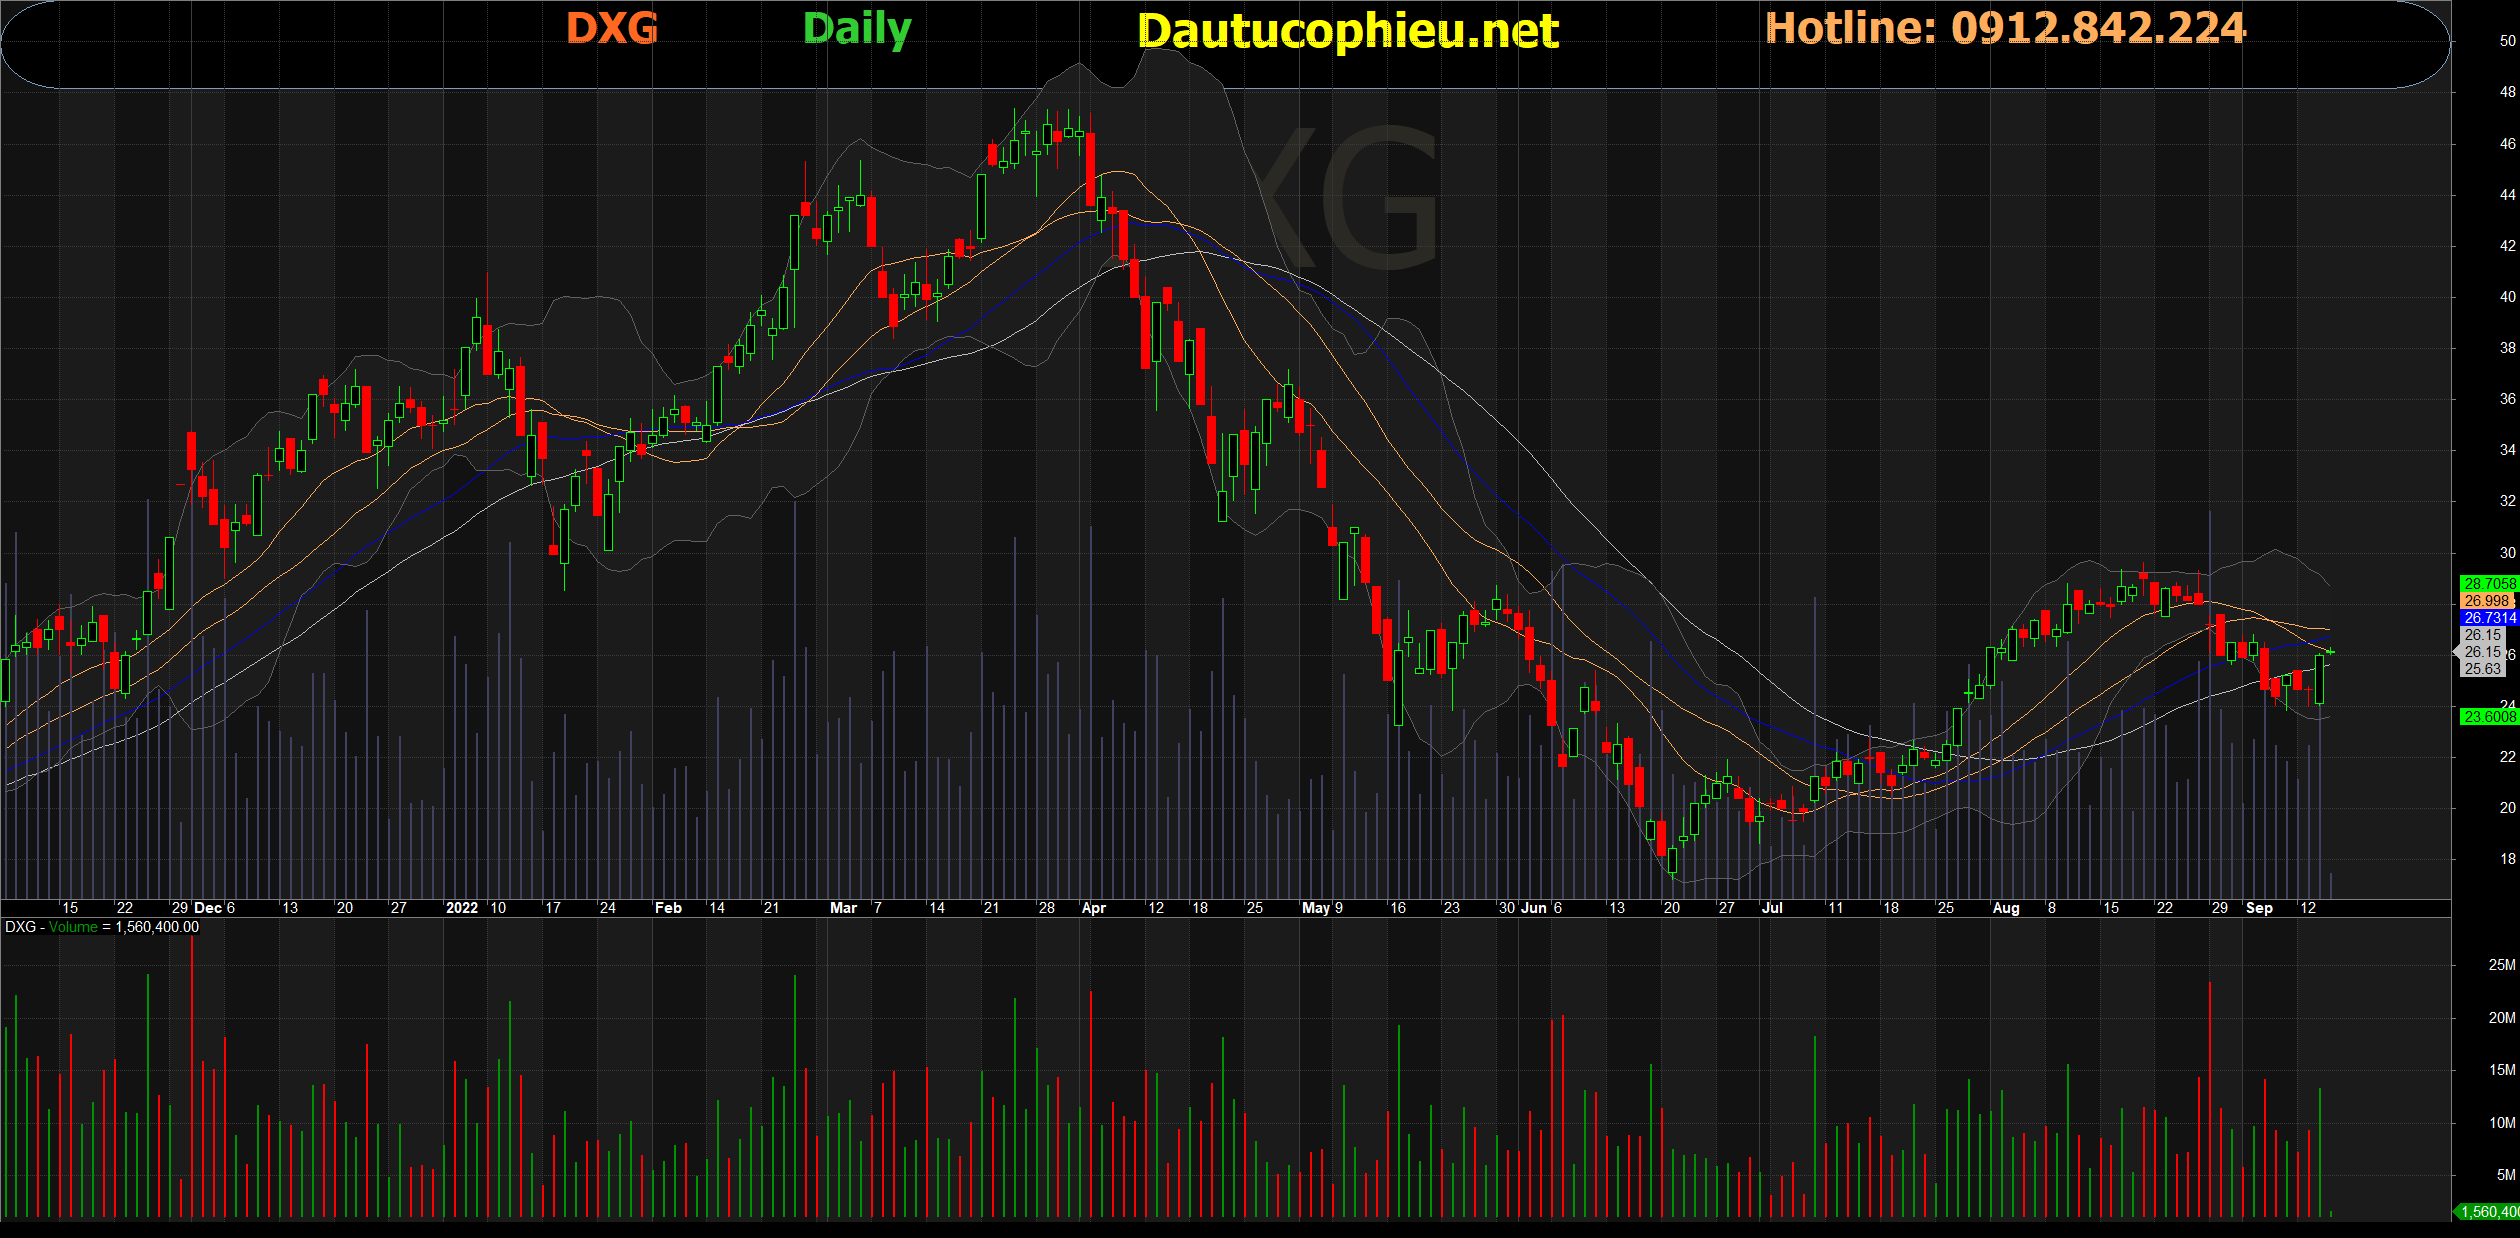Open the Dautucophieu.net watermark link
The width and height of the screenshot is (2520, 1238).
pos(1347,31)
